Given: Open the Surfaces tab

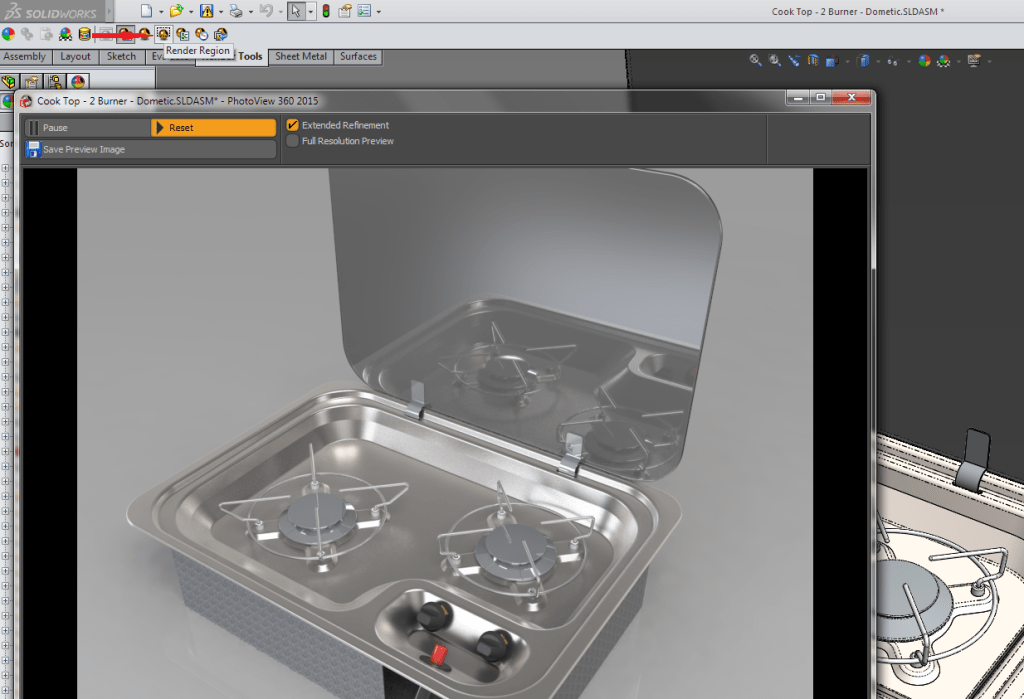Looking at the screenshot, I should (357, 56).
